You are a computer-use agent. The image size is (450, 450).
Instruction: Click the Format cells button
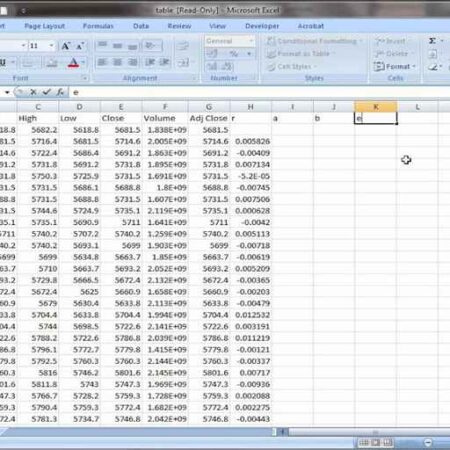(395, 67)
